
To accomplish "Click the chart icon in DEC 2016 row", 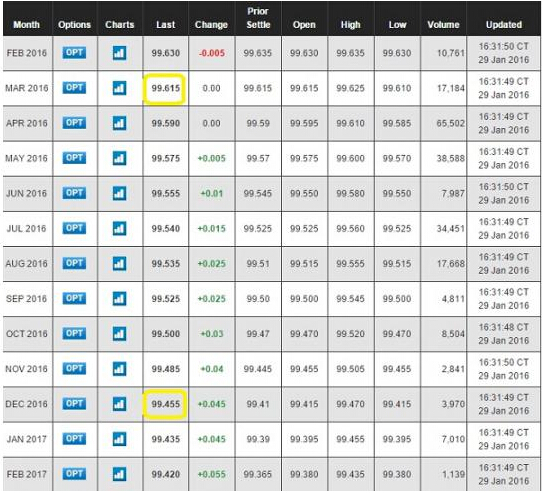I will click(119, 404).
